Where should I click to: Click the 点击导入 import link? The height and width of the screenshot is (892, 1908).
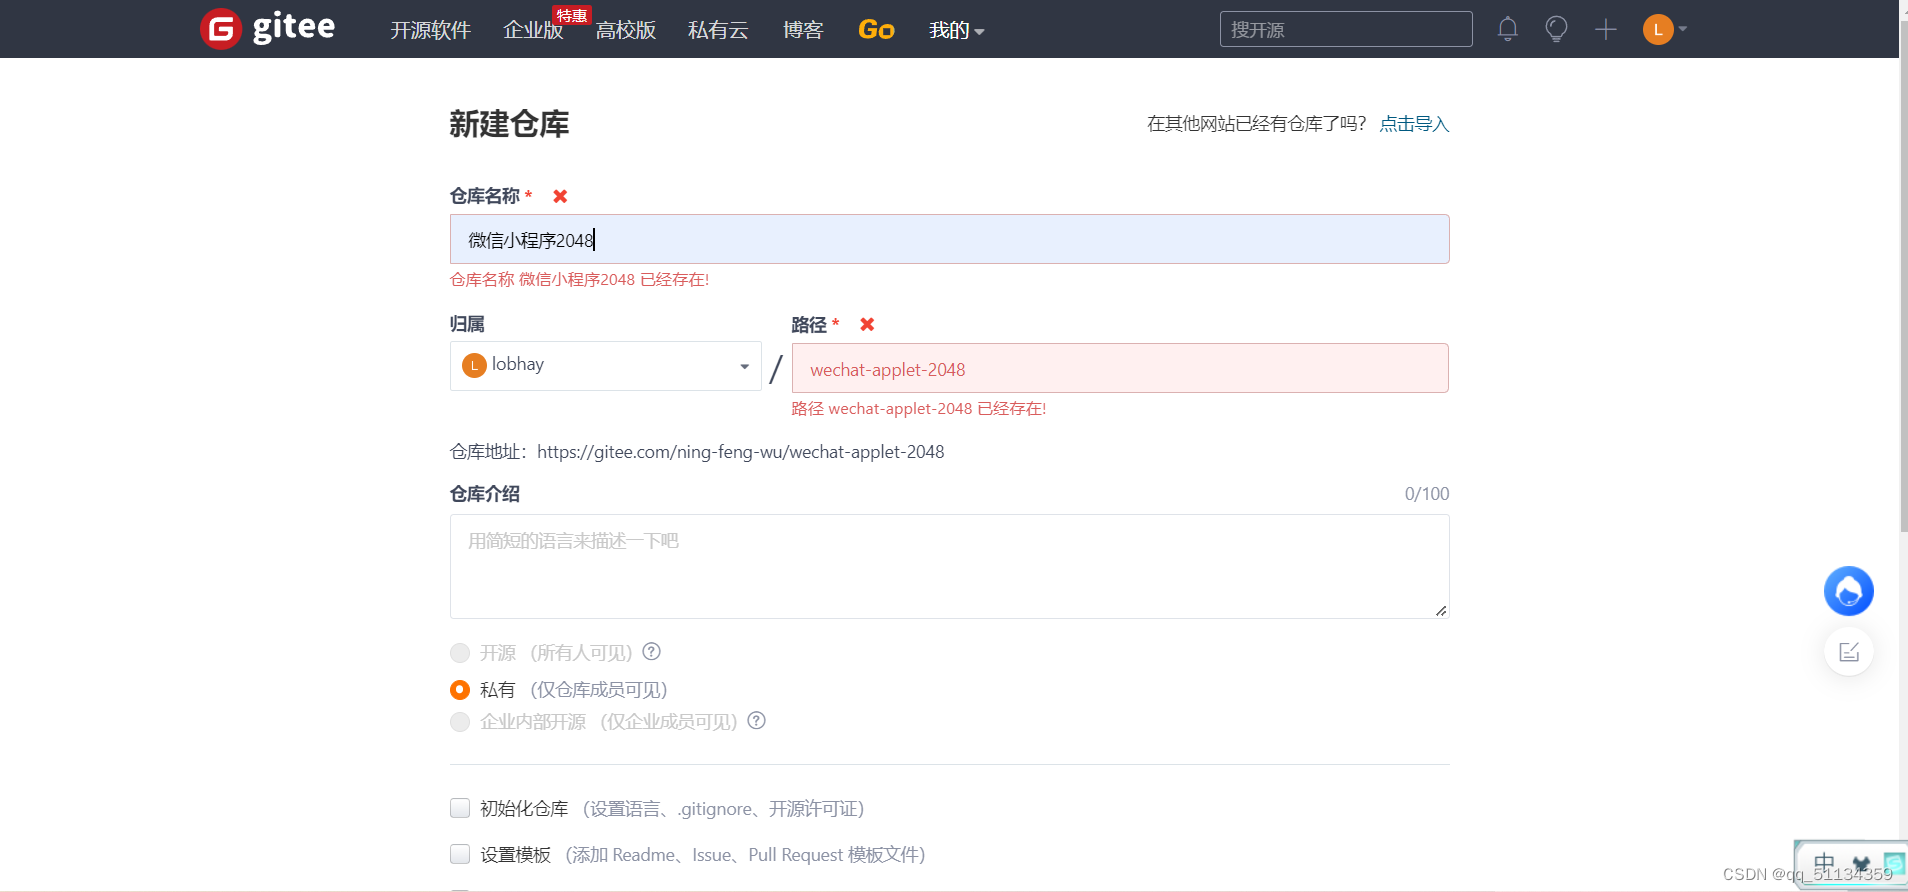coord(1414,124)
